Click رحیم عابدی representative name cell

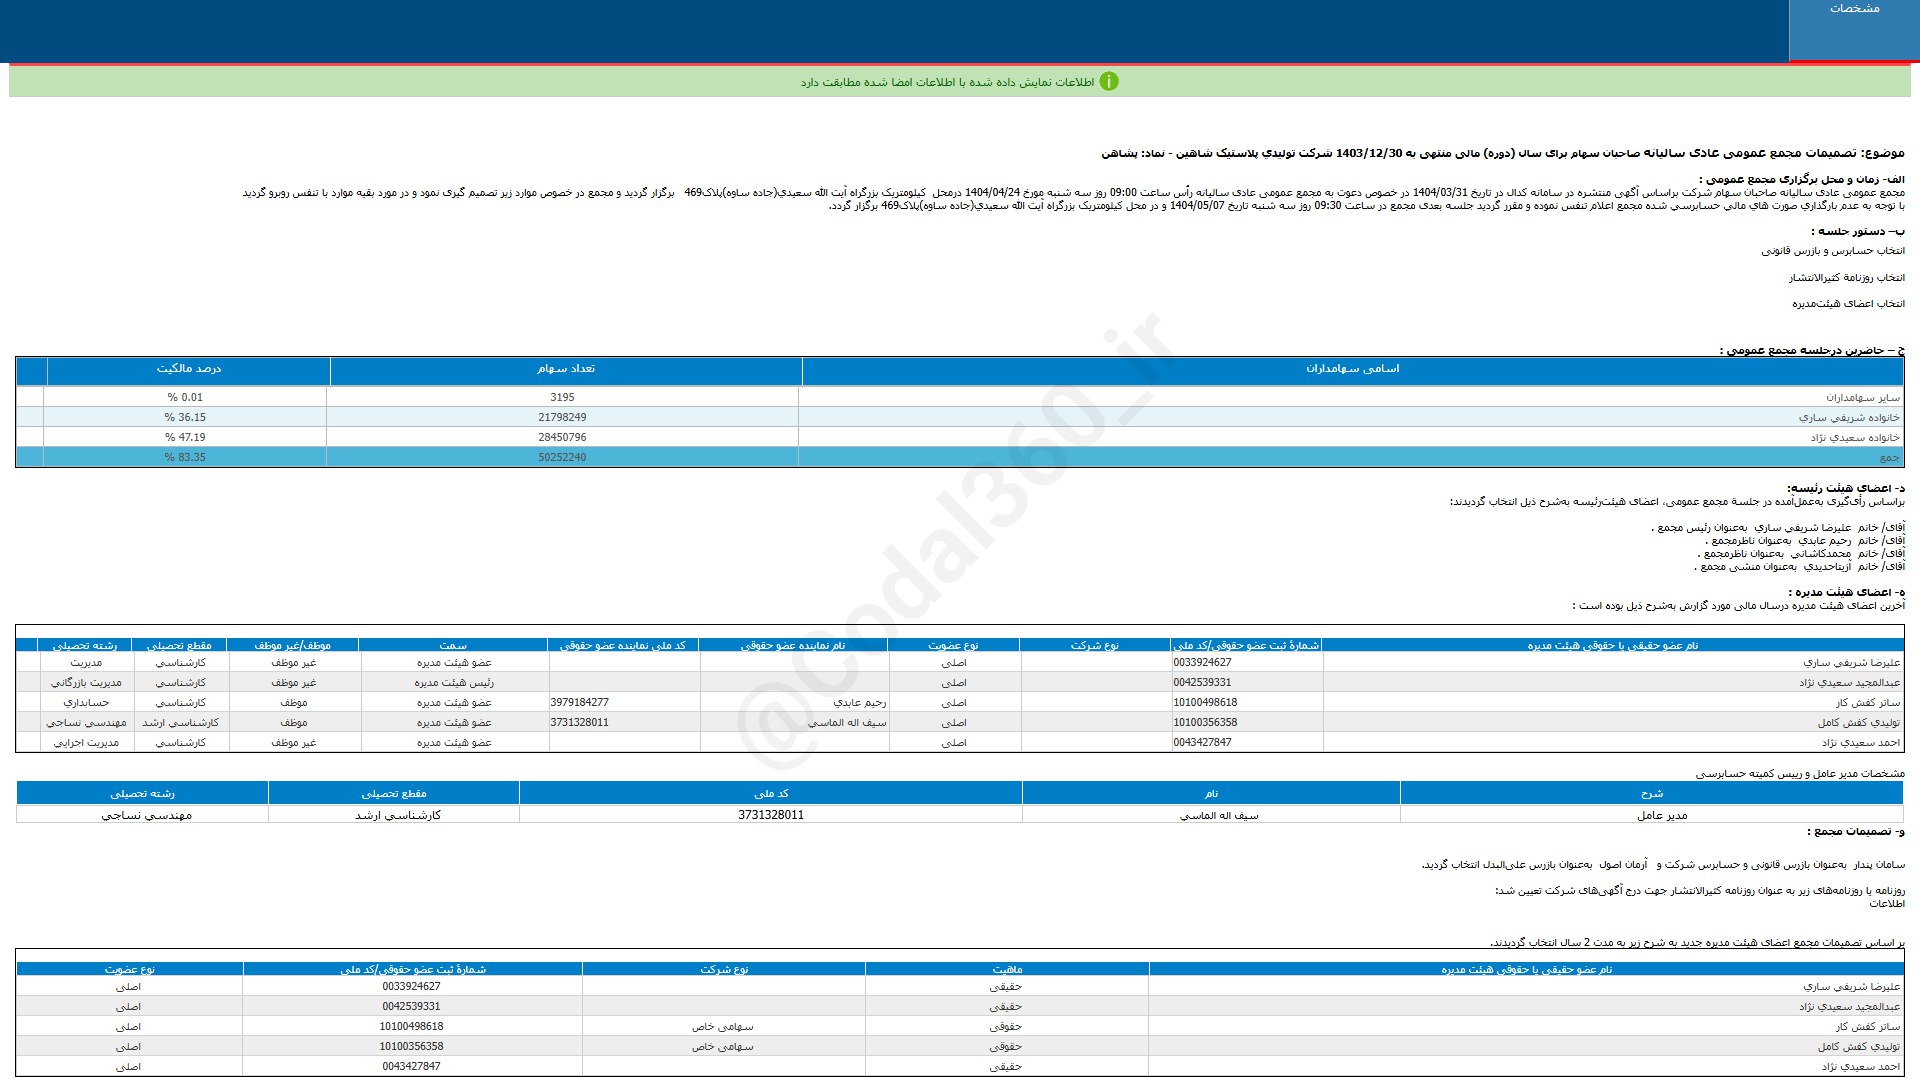coord(859,702)
